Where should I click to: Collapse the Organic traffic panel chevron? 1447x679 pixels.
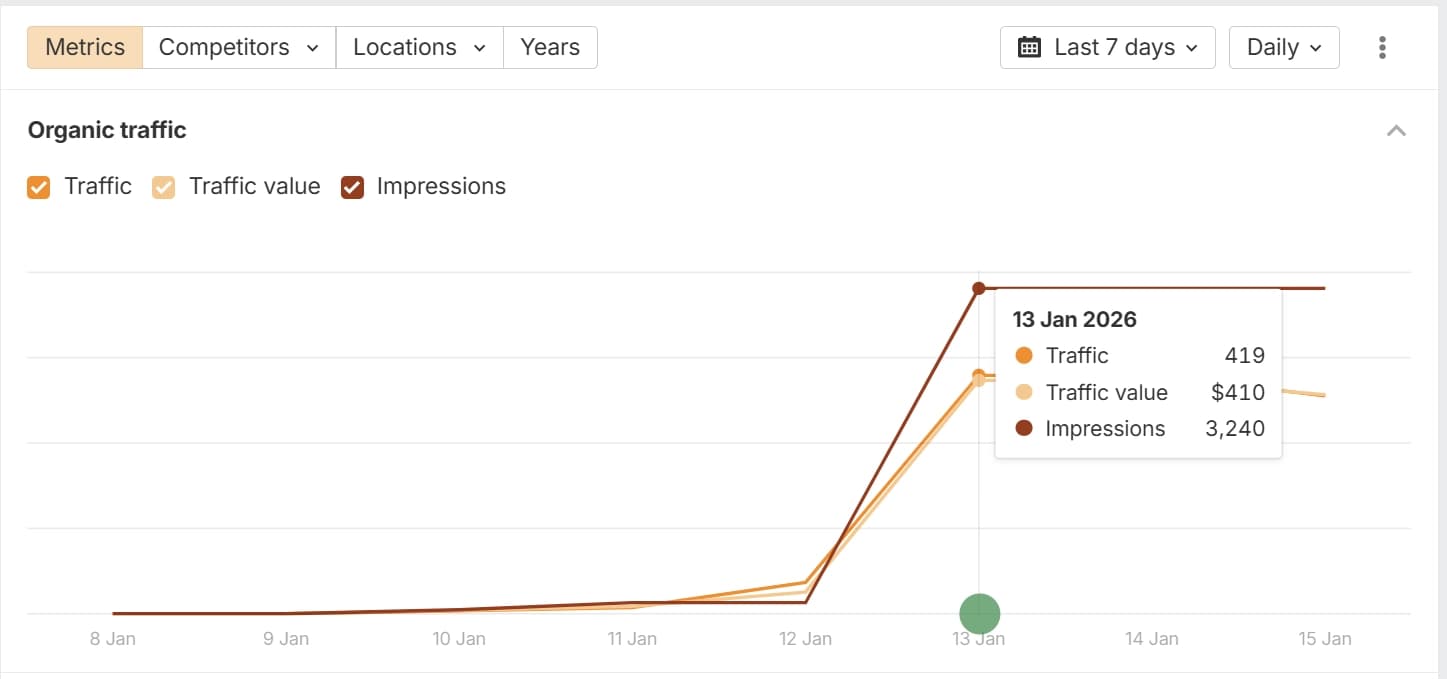pos(1396,130)
